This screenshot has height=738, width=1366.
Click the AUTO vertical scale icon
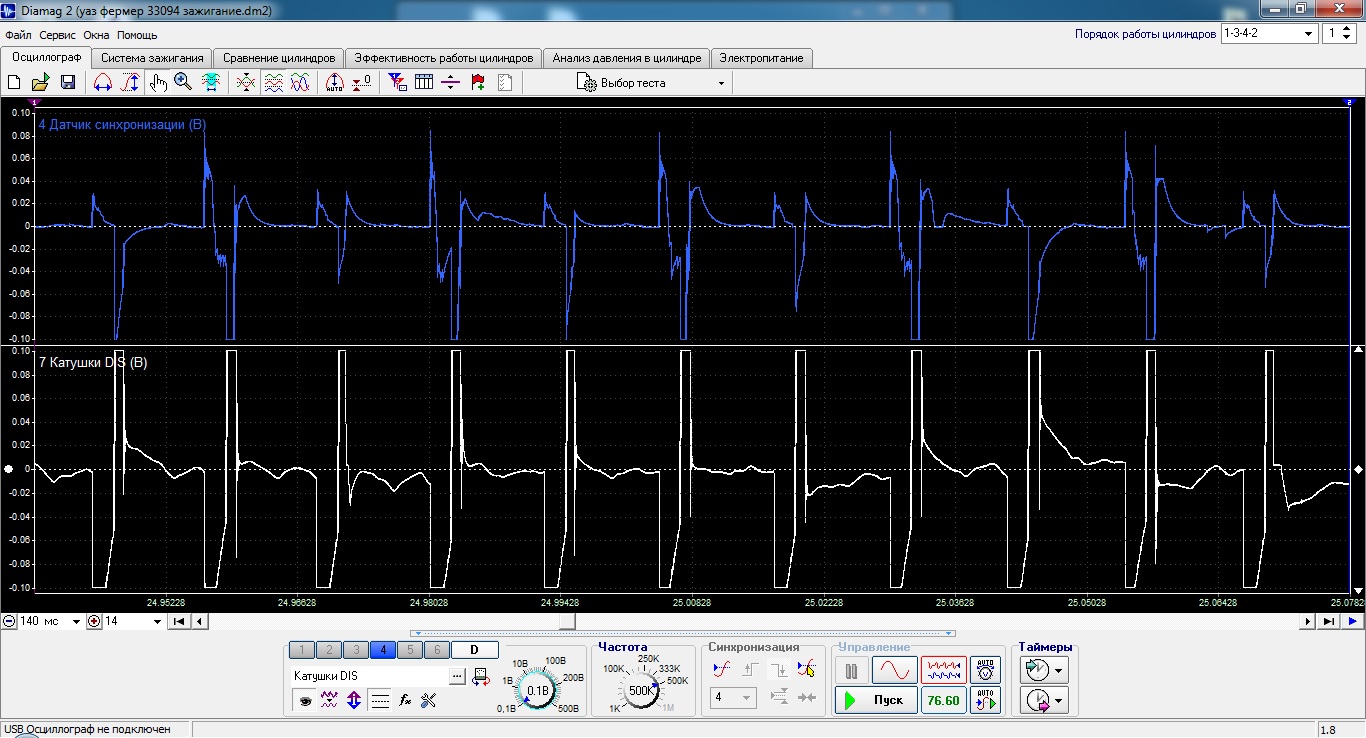pos(335,83)
